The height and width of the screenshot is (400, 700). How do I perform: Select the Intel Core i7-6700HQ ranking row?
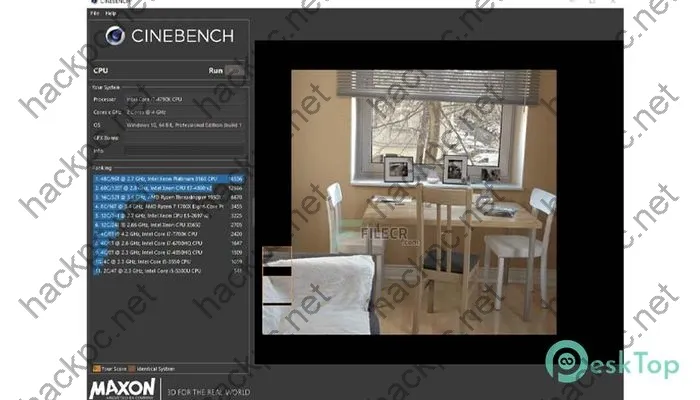click(169, 243)
